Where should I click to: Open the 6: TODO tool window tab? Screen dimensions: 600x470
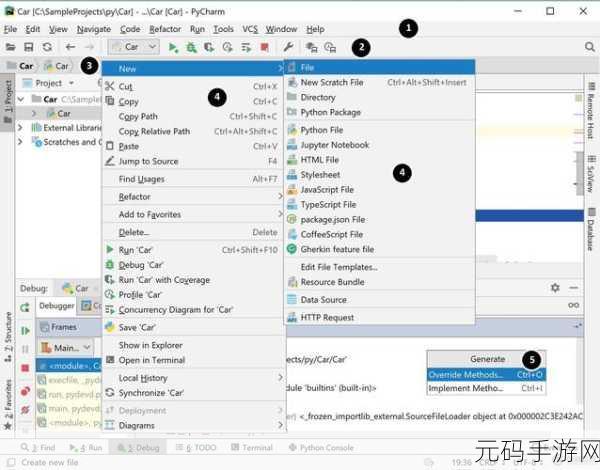click(196, 447)
